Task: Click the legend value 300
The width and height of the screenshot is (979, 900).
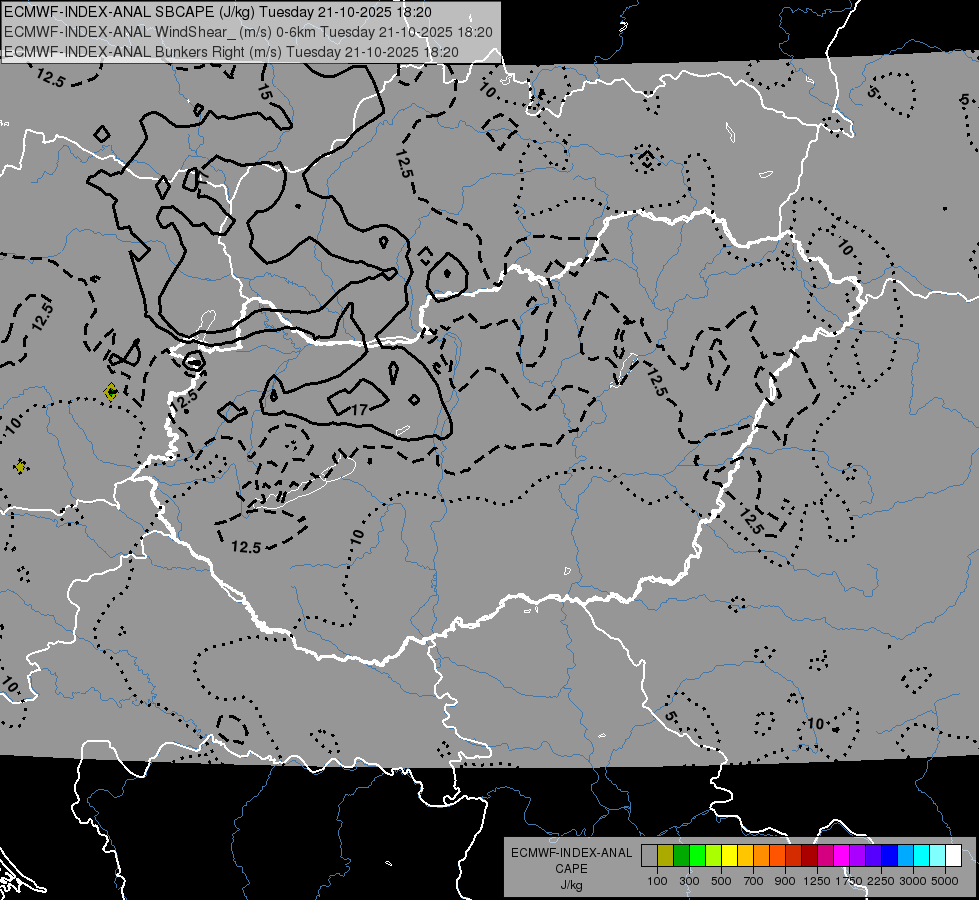Action: (x=689, y=881)
